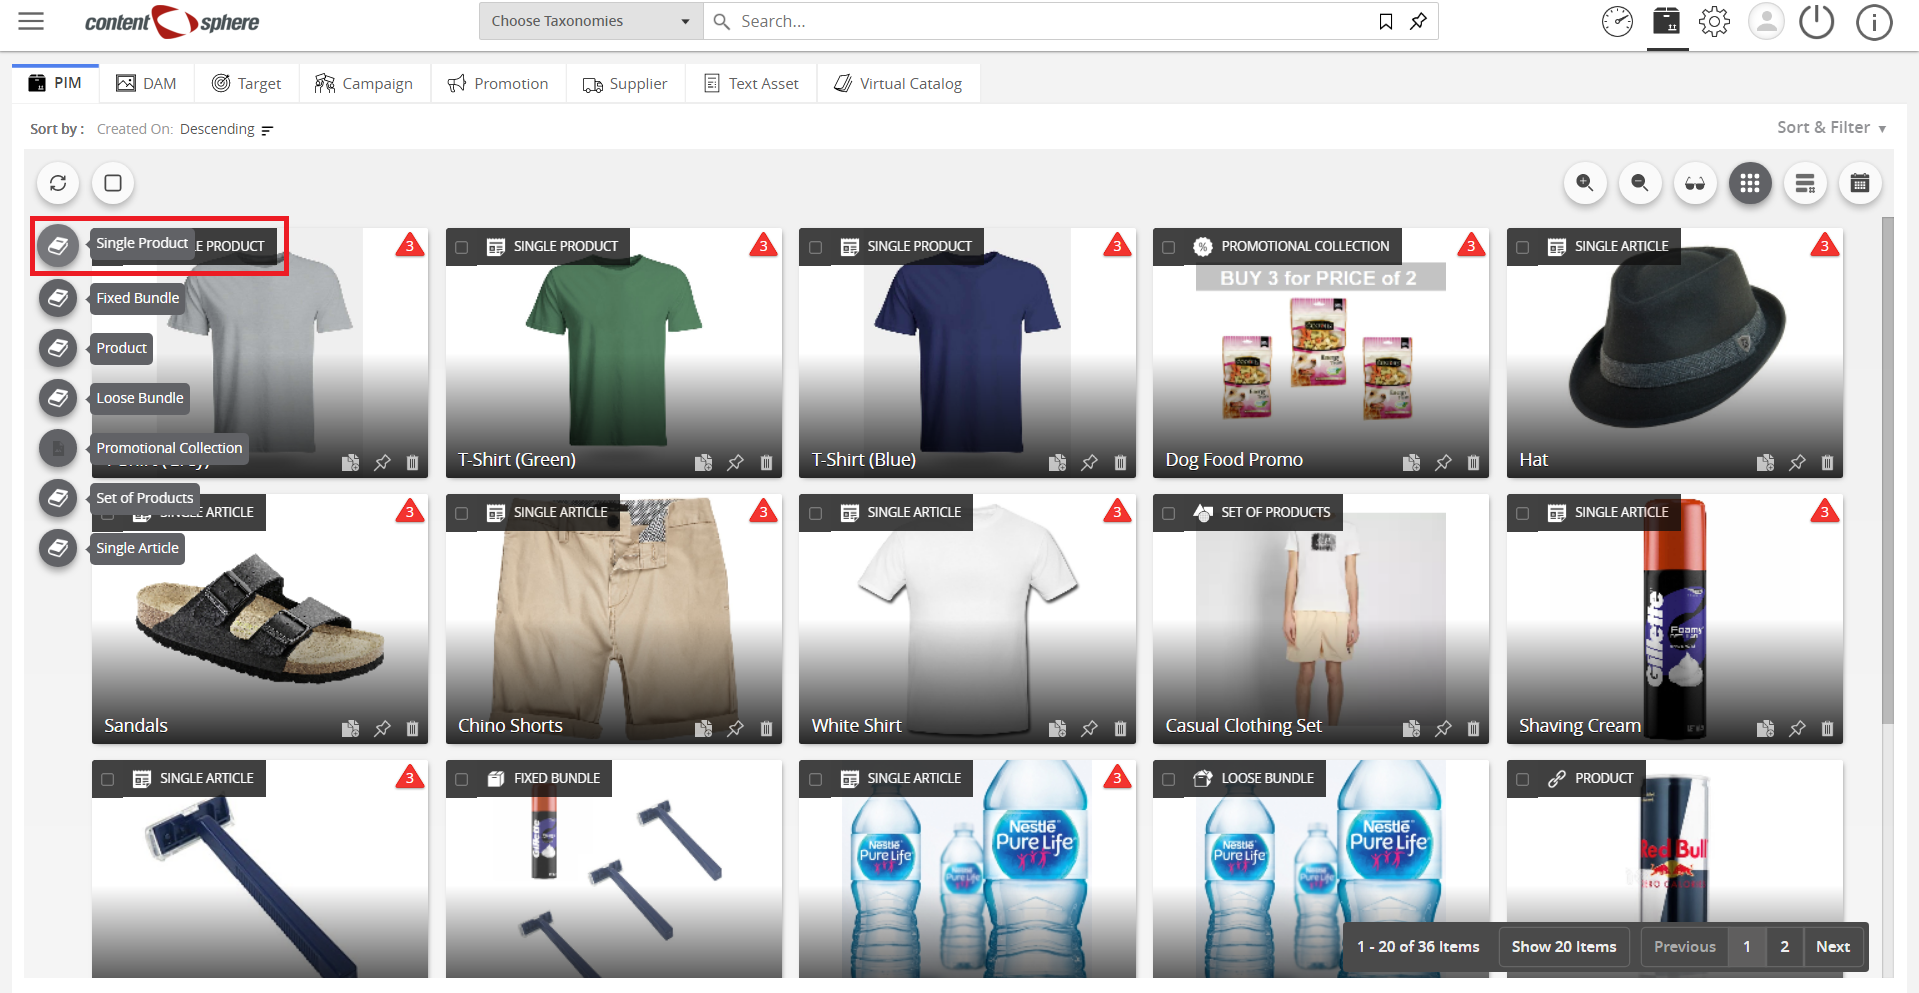Open the dashboard gauge icon
1919x993 pixels.
(1617, 21)
